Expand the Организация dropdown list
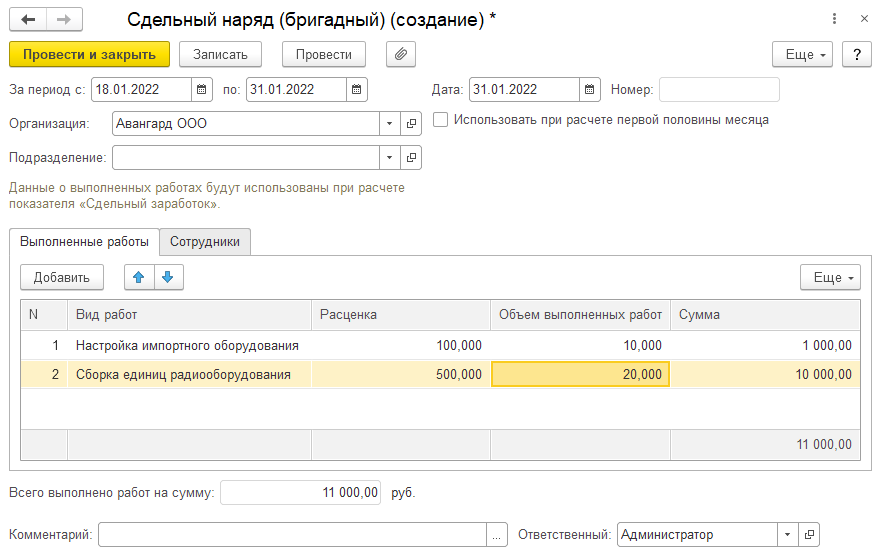Image resolution: width=889 pixels, height=550 pixels. click(389, 124)
